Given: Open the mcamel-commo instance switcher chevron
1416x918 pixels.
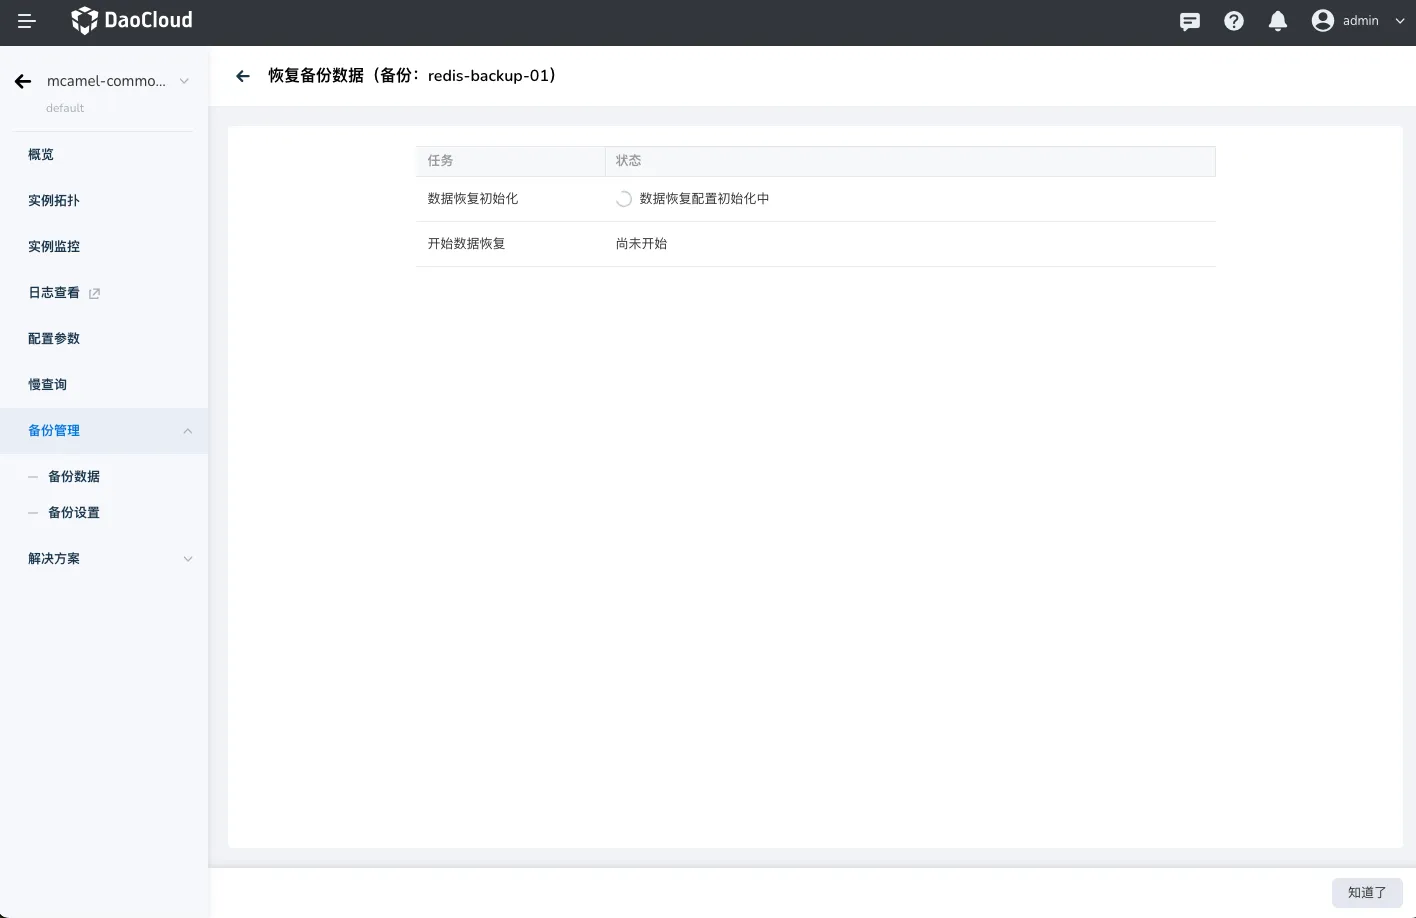Looking at the screenshot, I should tap(184, 81).
